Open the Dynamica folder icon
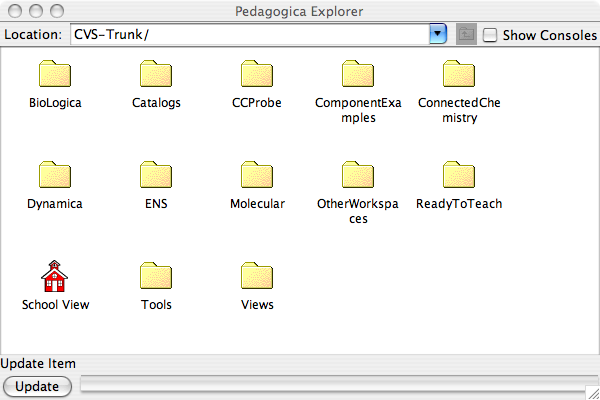Viewport: 600px width, 400px height. [x=55, y=175]
